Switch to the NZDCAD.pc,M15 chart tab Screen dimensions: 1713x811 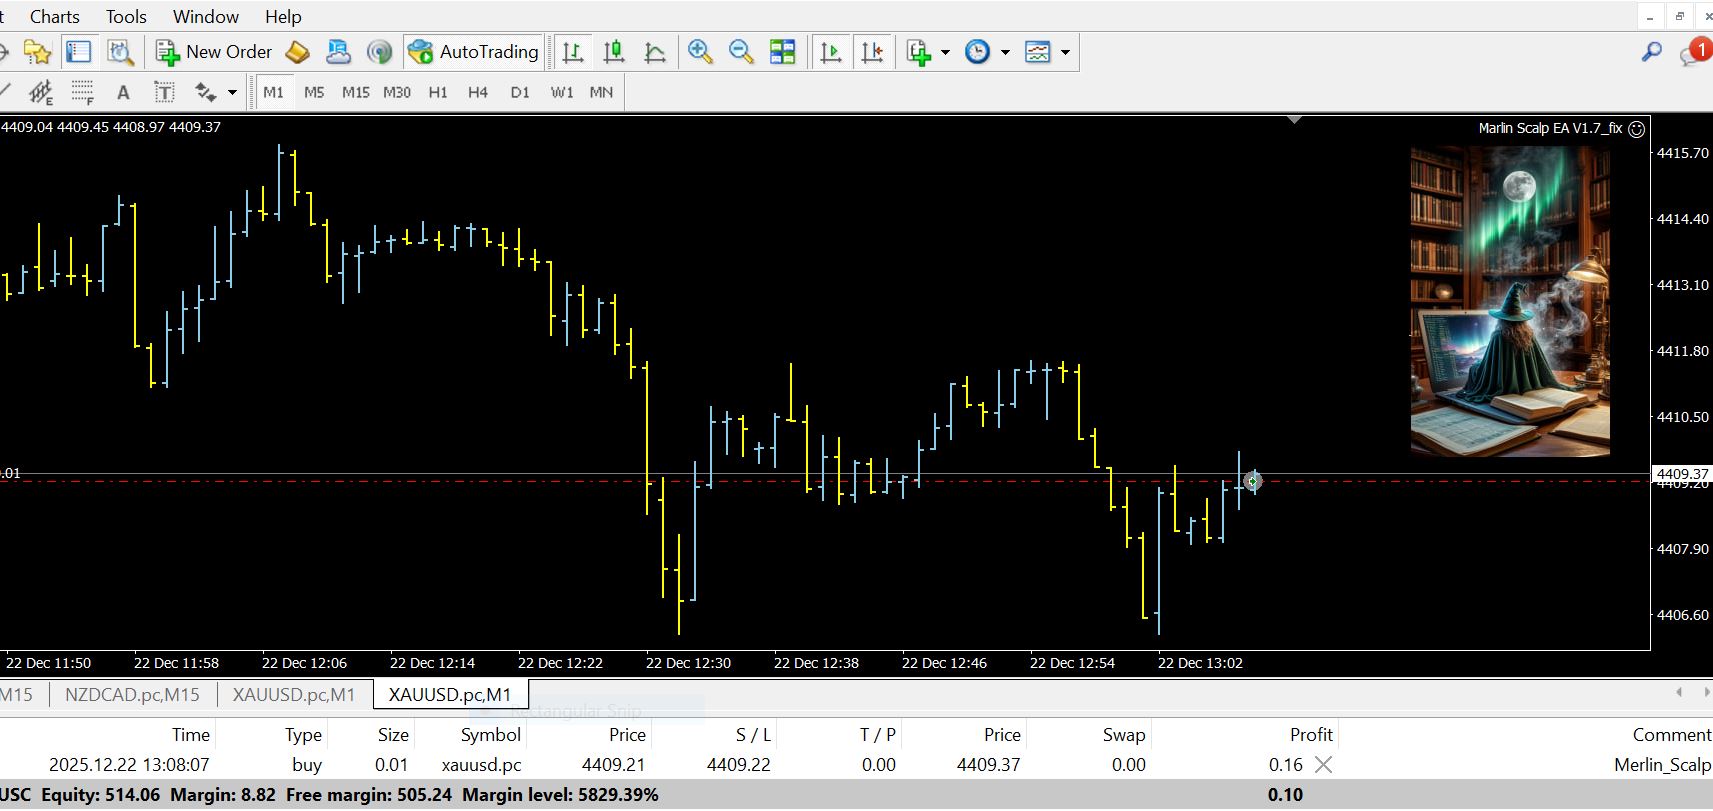(132, 694)
